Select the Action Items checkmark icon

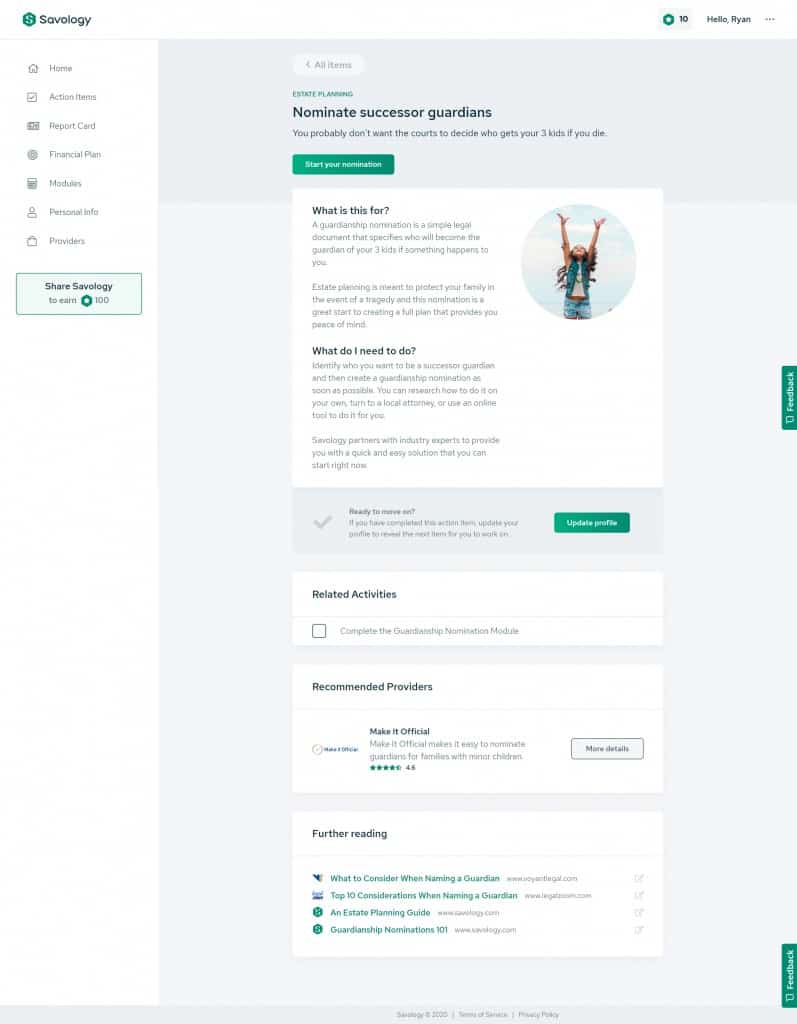click(32, 97)
